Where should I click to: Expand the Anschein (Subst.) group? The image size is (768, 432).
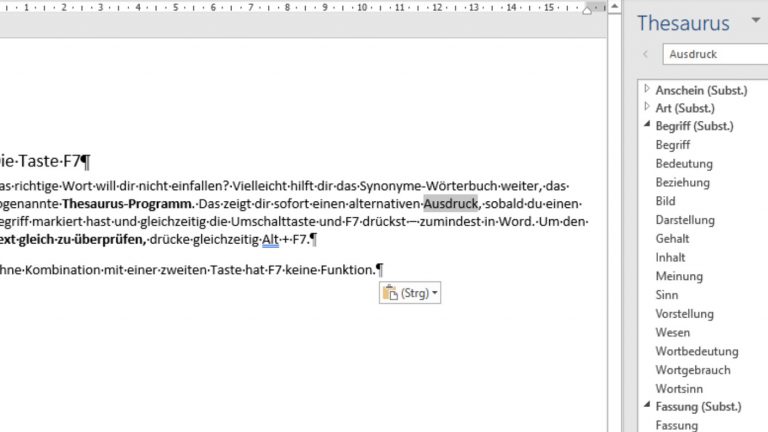click(x=647, y=89)
